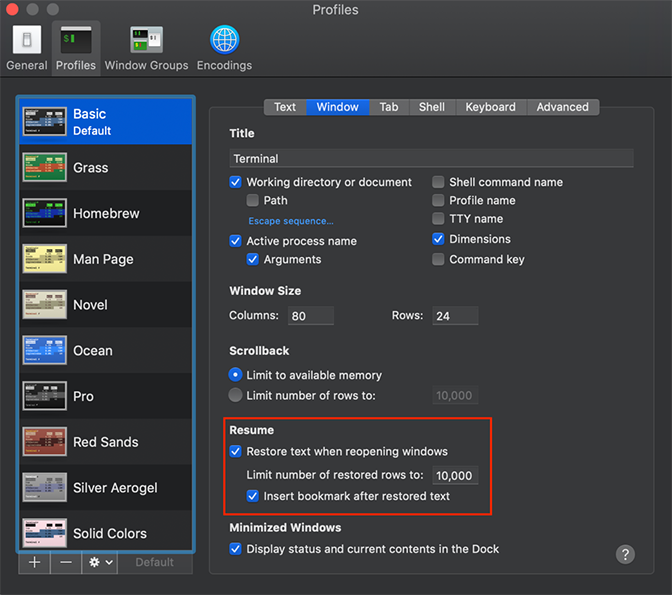Open the help question mark button
672x595 pixels.
pyautogui.click(x=626, y=554)
